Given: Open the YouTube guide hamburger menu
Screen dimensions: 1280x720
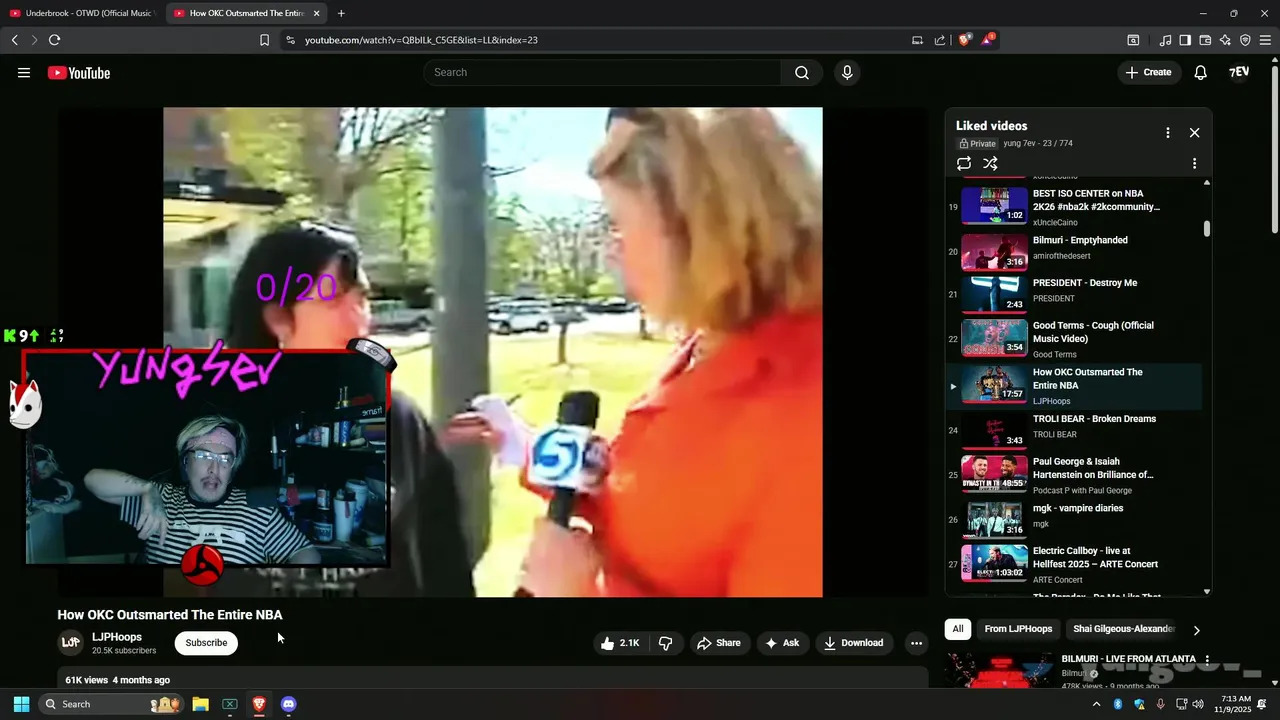Looking at the screenshot, I should click(24, 73).
